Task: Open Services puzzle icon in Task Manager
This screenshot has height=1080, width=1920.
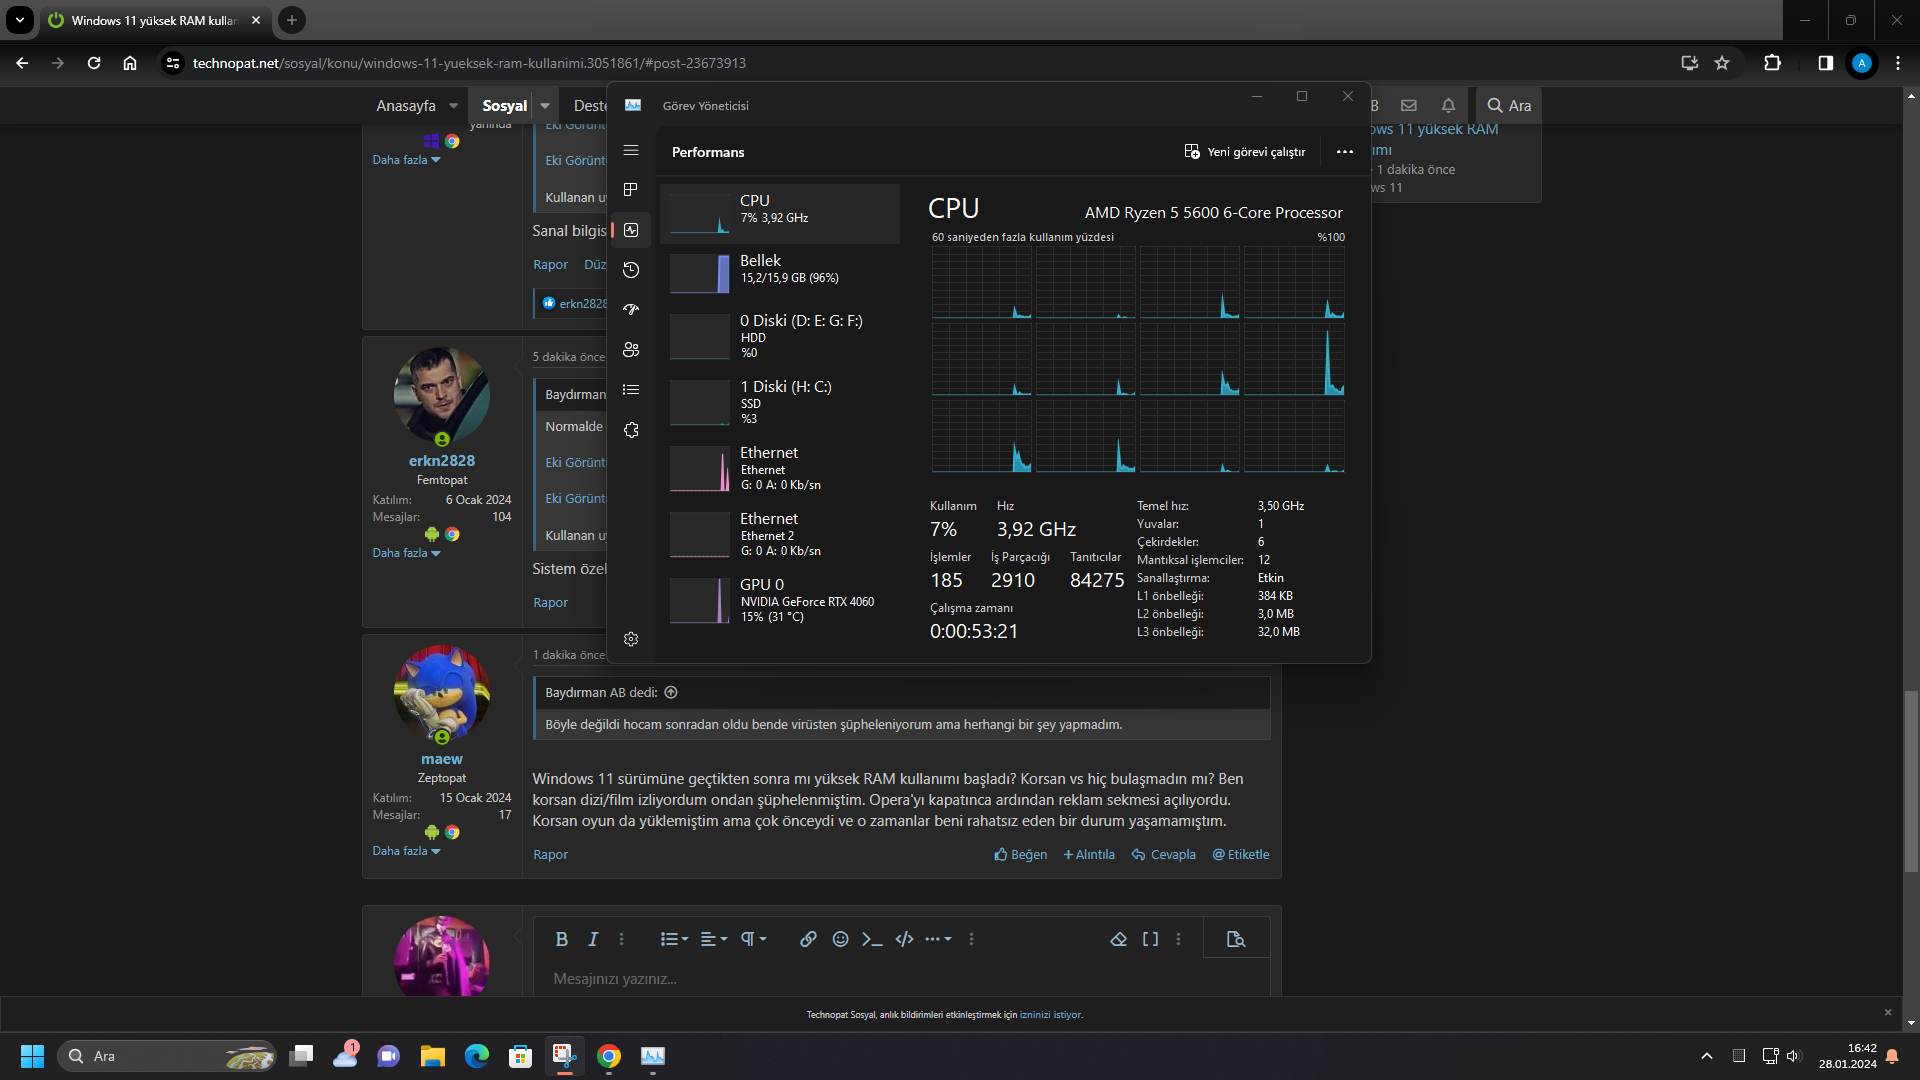Action: pos(631,430)
